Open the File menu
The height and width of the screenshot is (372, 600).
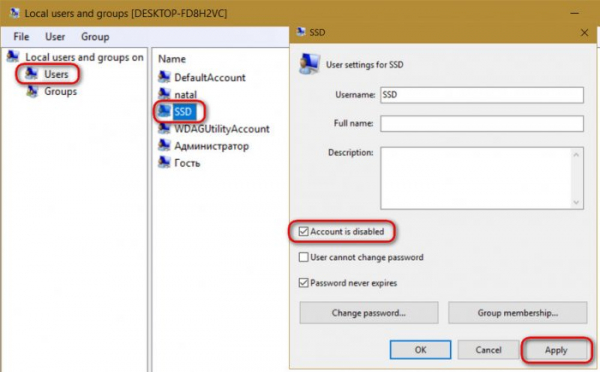point(21,37)
